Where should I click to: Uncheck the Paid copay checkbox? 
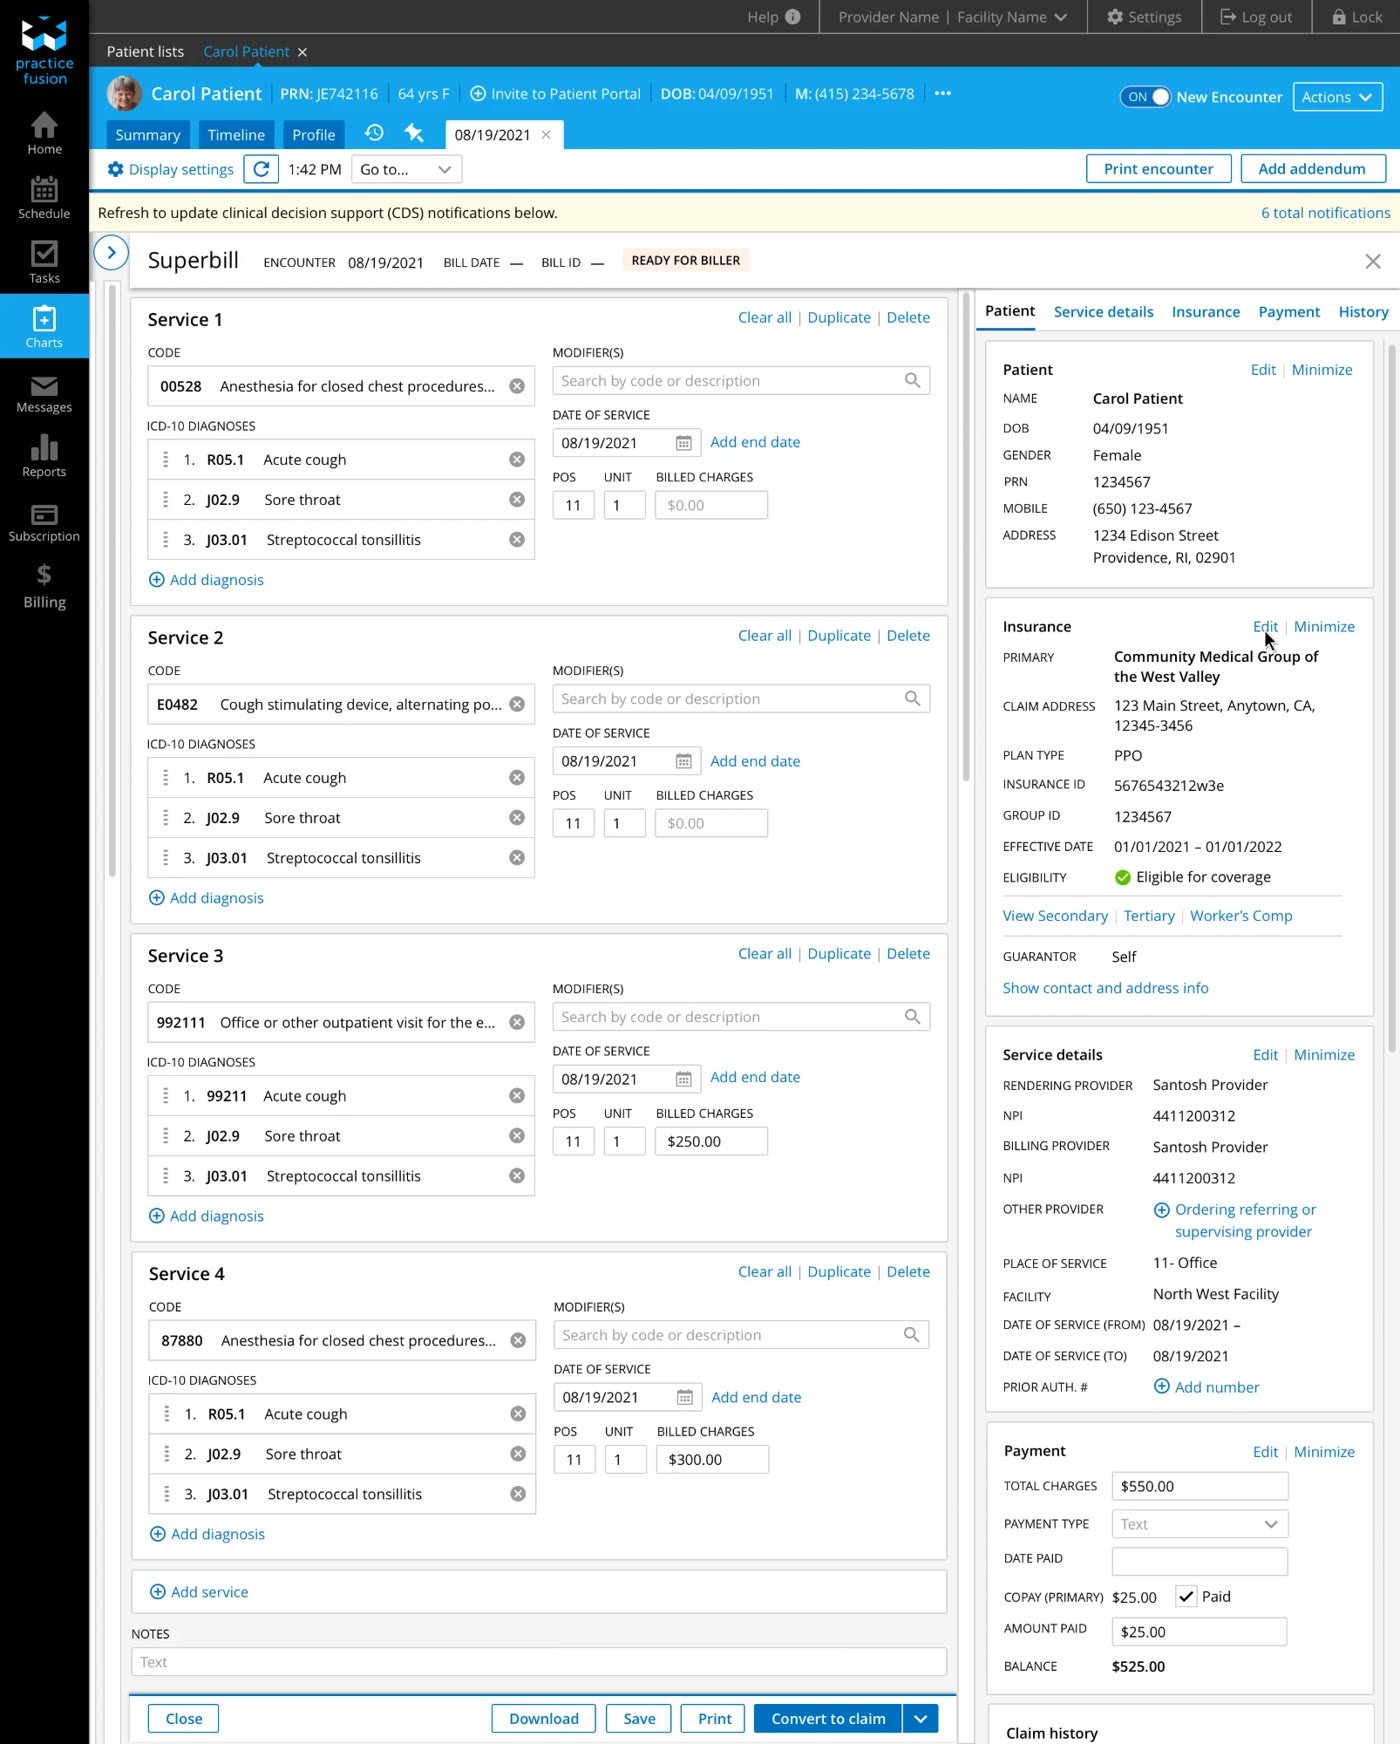click(x=1186, y=1596)
